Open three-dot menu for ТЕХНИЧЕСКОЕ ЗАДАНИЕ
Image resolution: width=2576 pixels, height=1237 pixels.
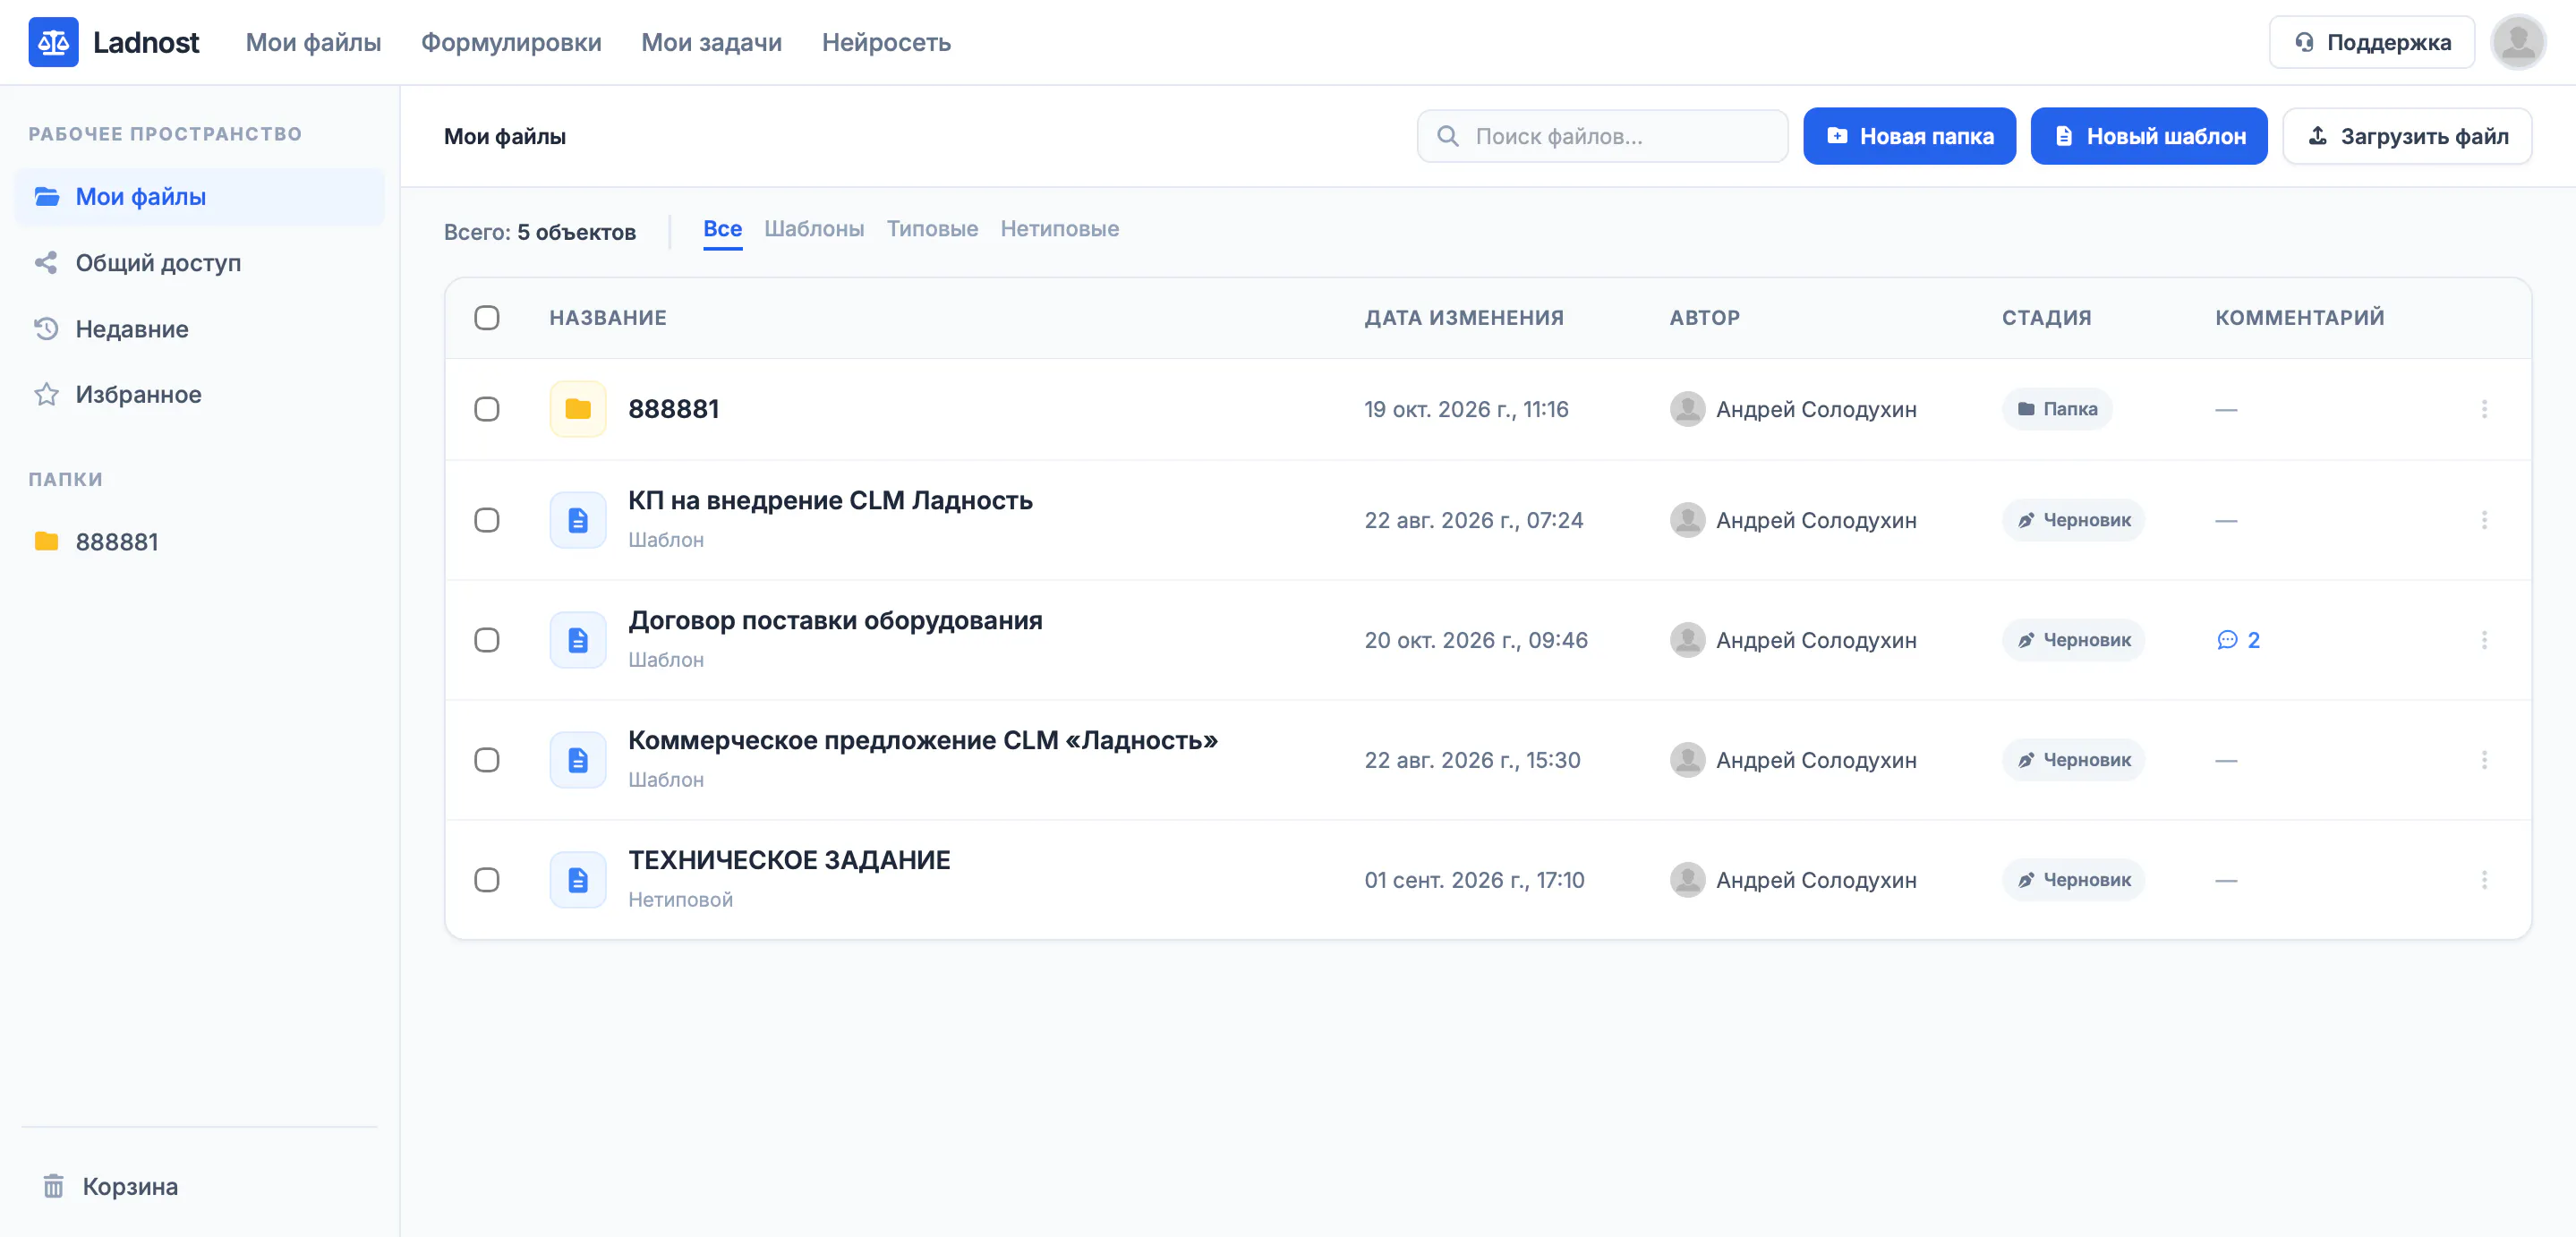2484,880
